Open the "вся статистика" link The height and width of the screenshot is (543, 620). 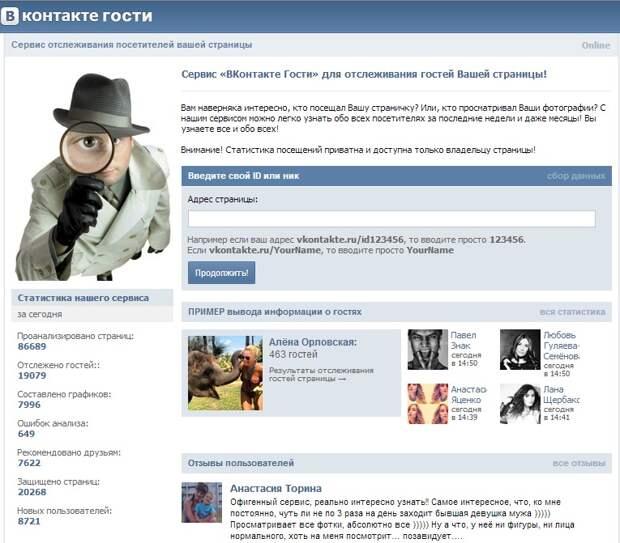[572, 312]
